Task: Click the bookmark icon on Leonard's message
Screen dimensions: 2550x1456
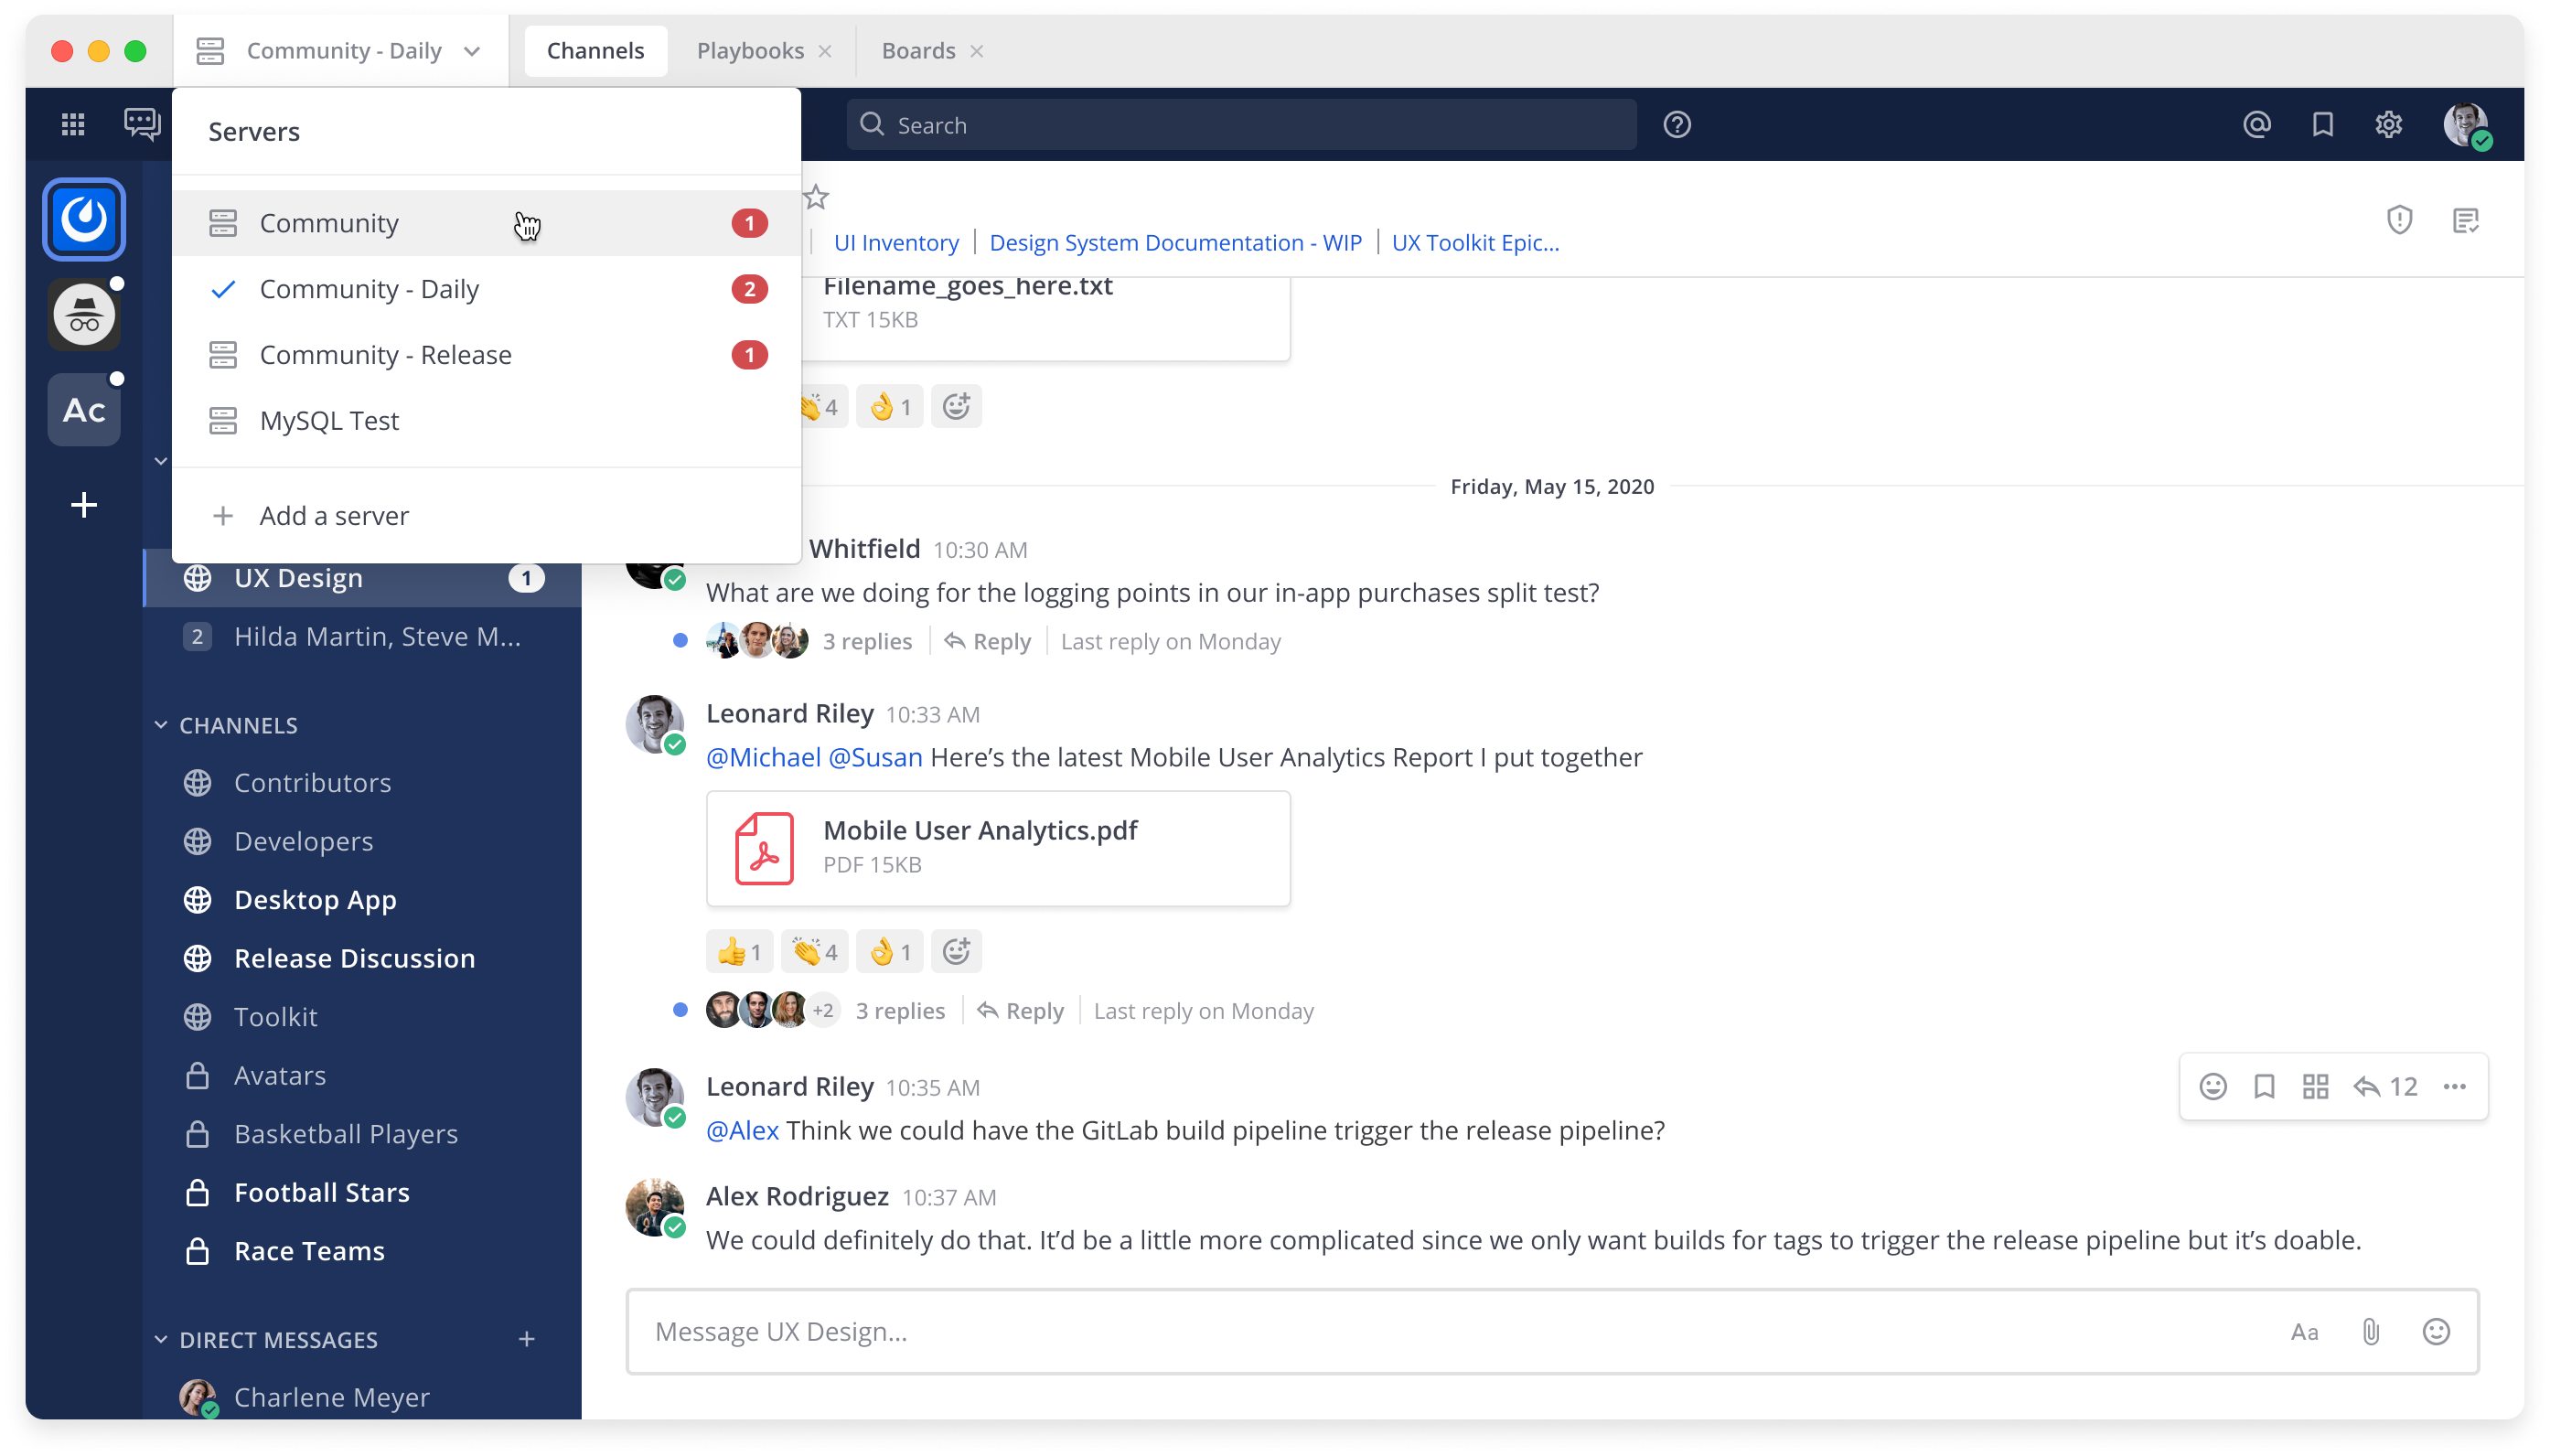Action: click(x=2265, y=1087)
